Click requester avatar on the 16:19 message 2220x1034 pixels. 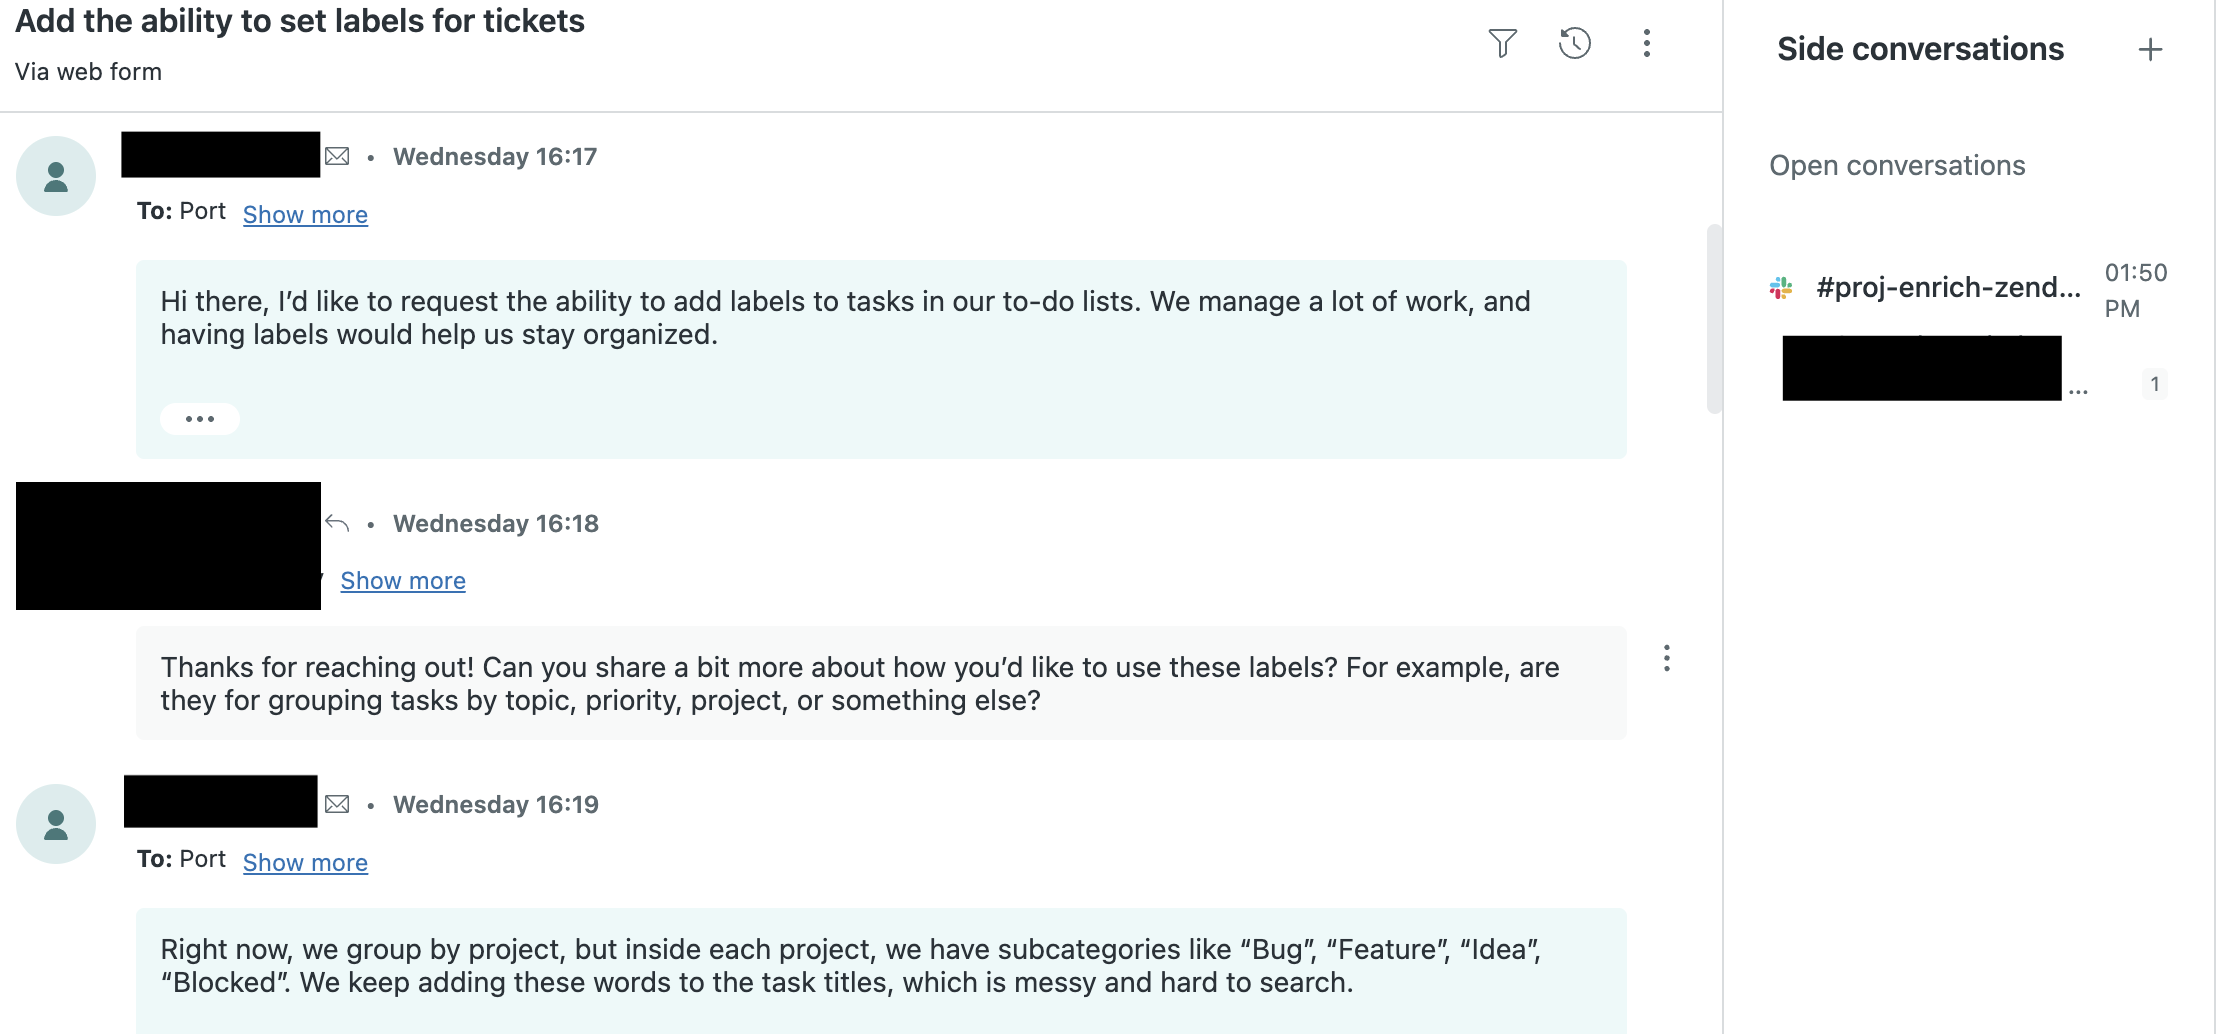pyautogui.click(x=56, y=824)
